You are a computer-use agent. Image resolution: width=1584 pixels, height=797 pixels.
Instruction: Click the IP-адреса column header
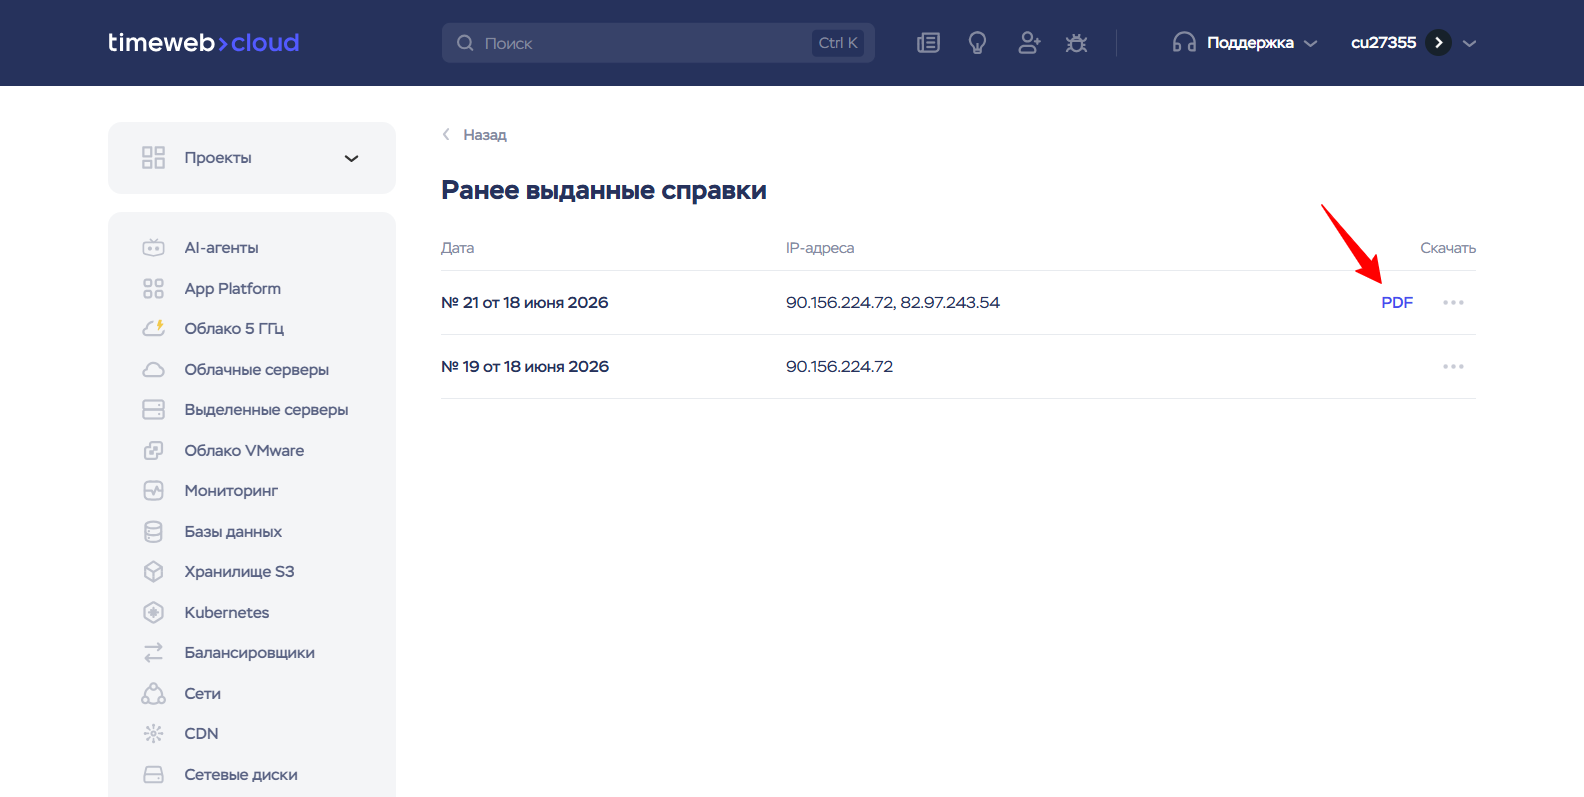tap(820, 248)
